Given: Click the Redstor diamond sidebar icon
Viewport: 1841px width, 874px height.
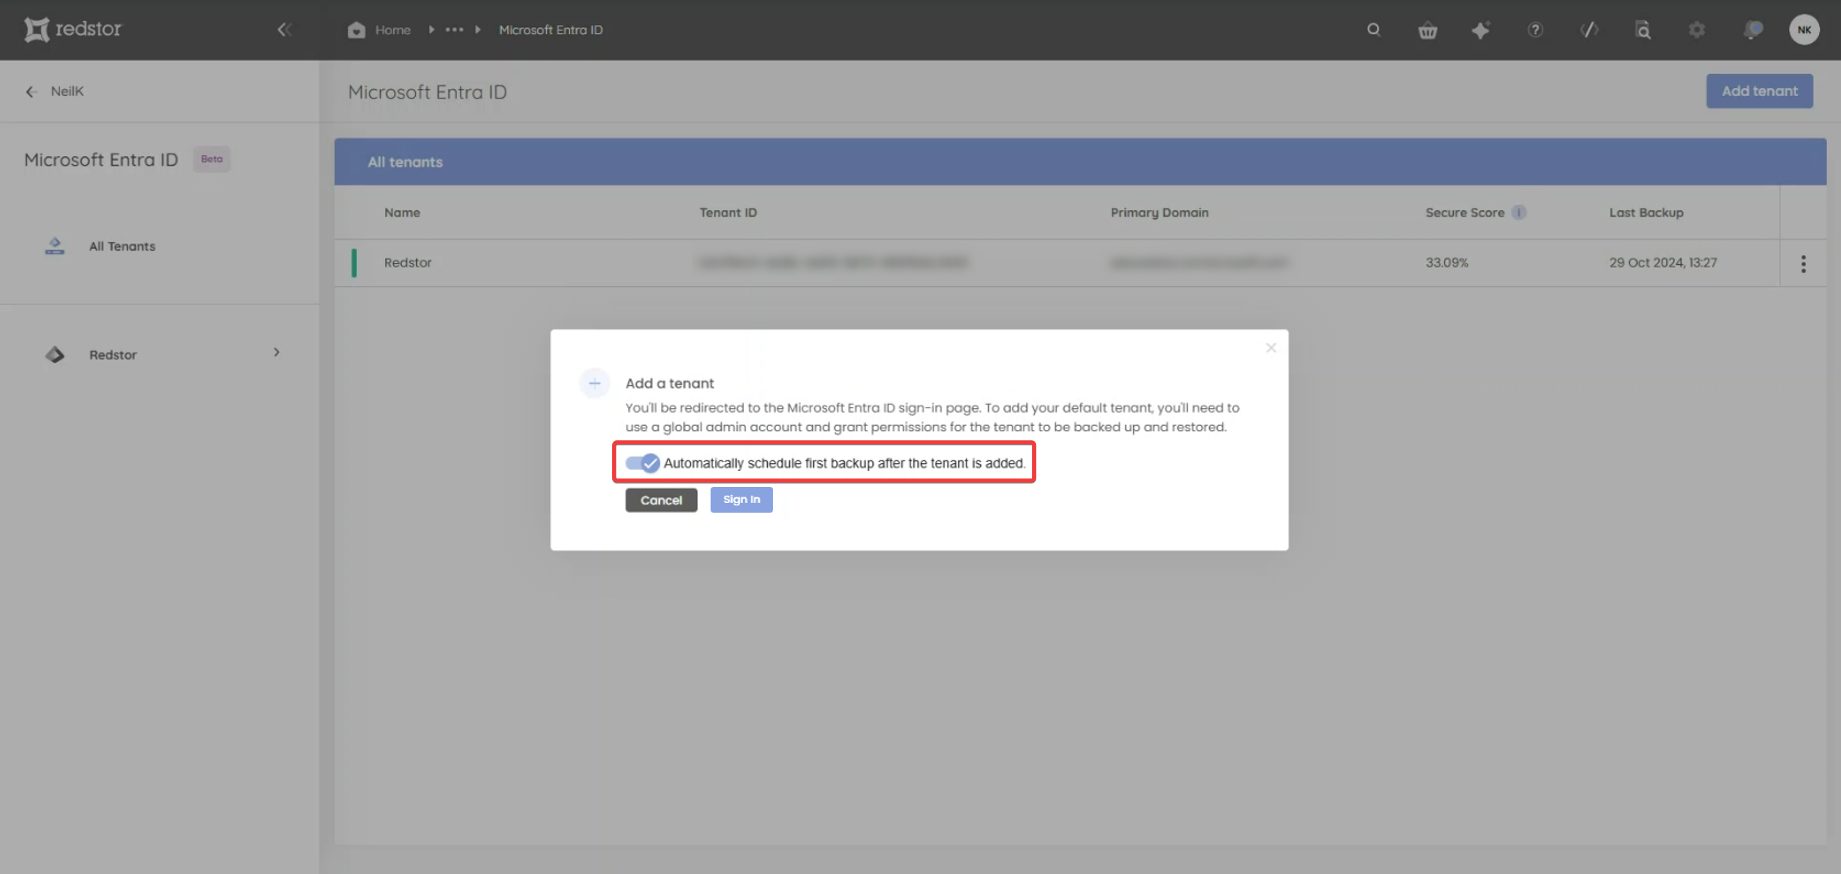Looking at the screenshot, I should 55,355.
